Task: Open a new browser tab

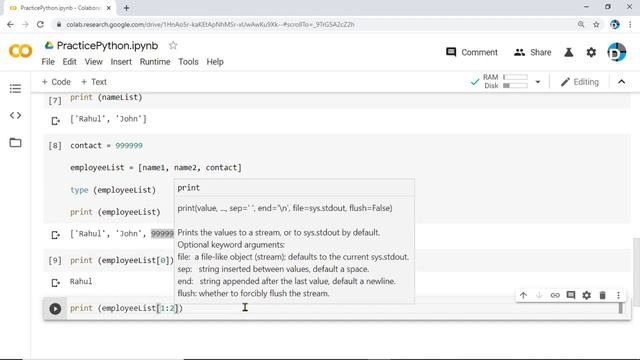Action: coord(126,8)
